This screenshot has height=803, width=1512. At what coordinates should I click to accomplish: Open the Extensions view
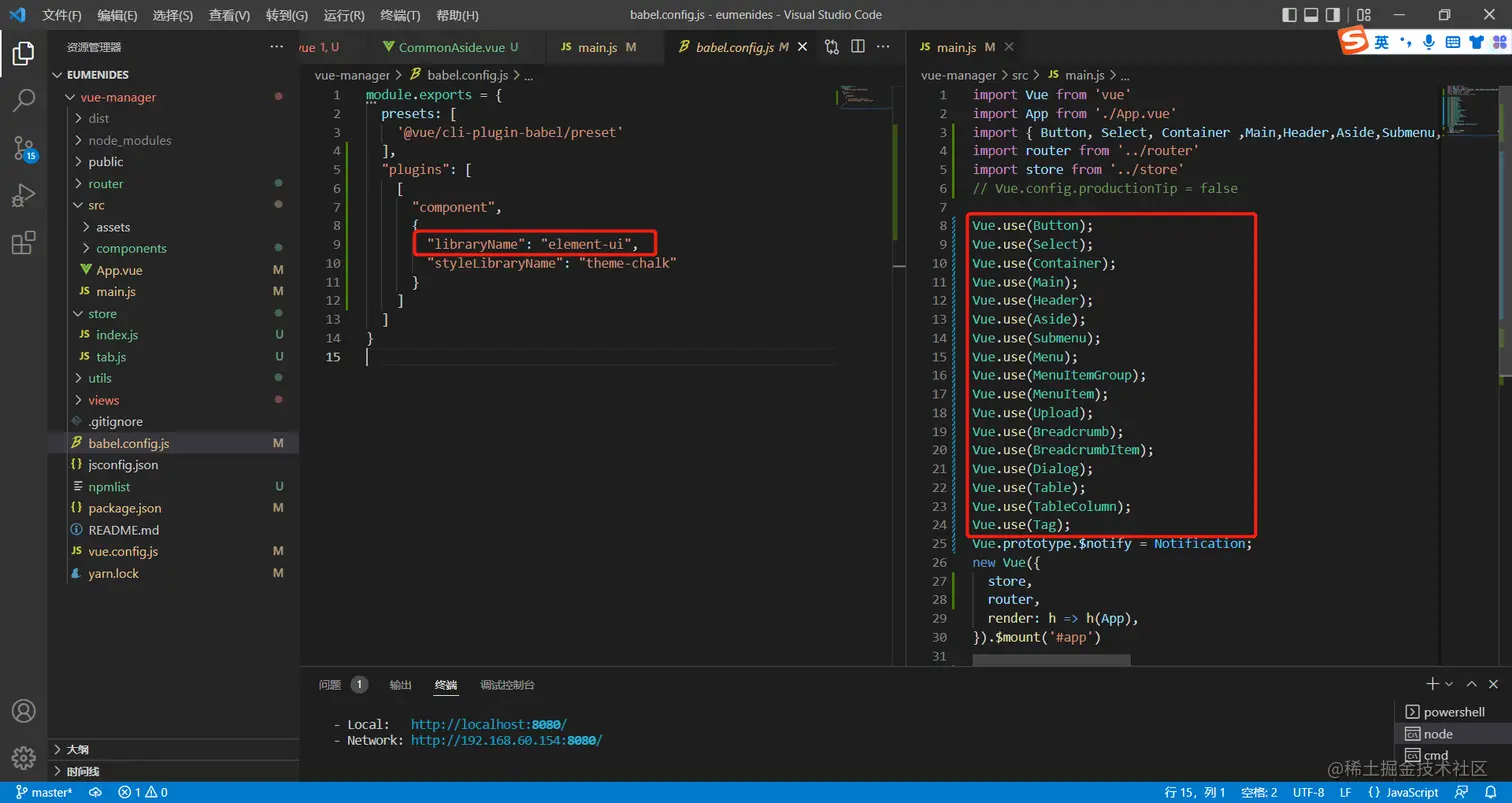pos(24,243)
